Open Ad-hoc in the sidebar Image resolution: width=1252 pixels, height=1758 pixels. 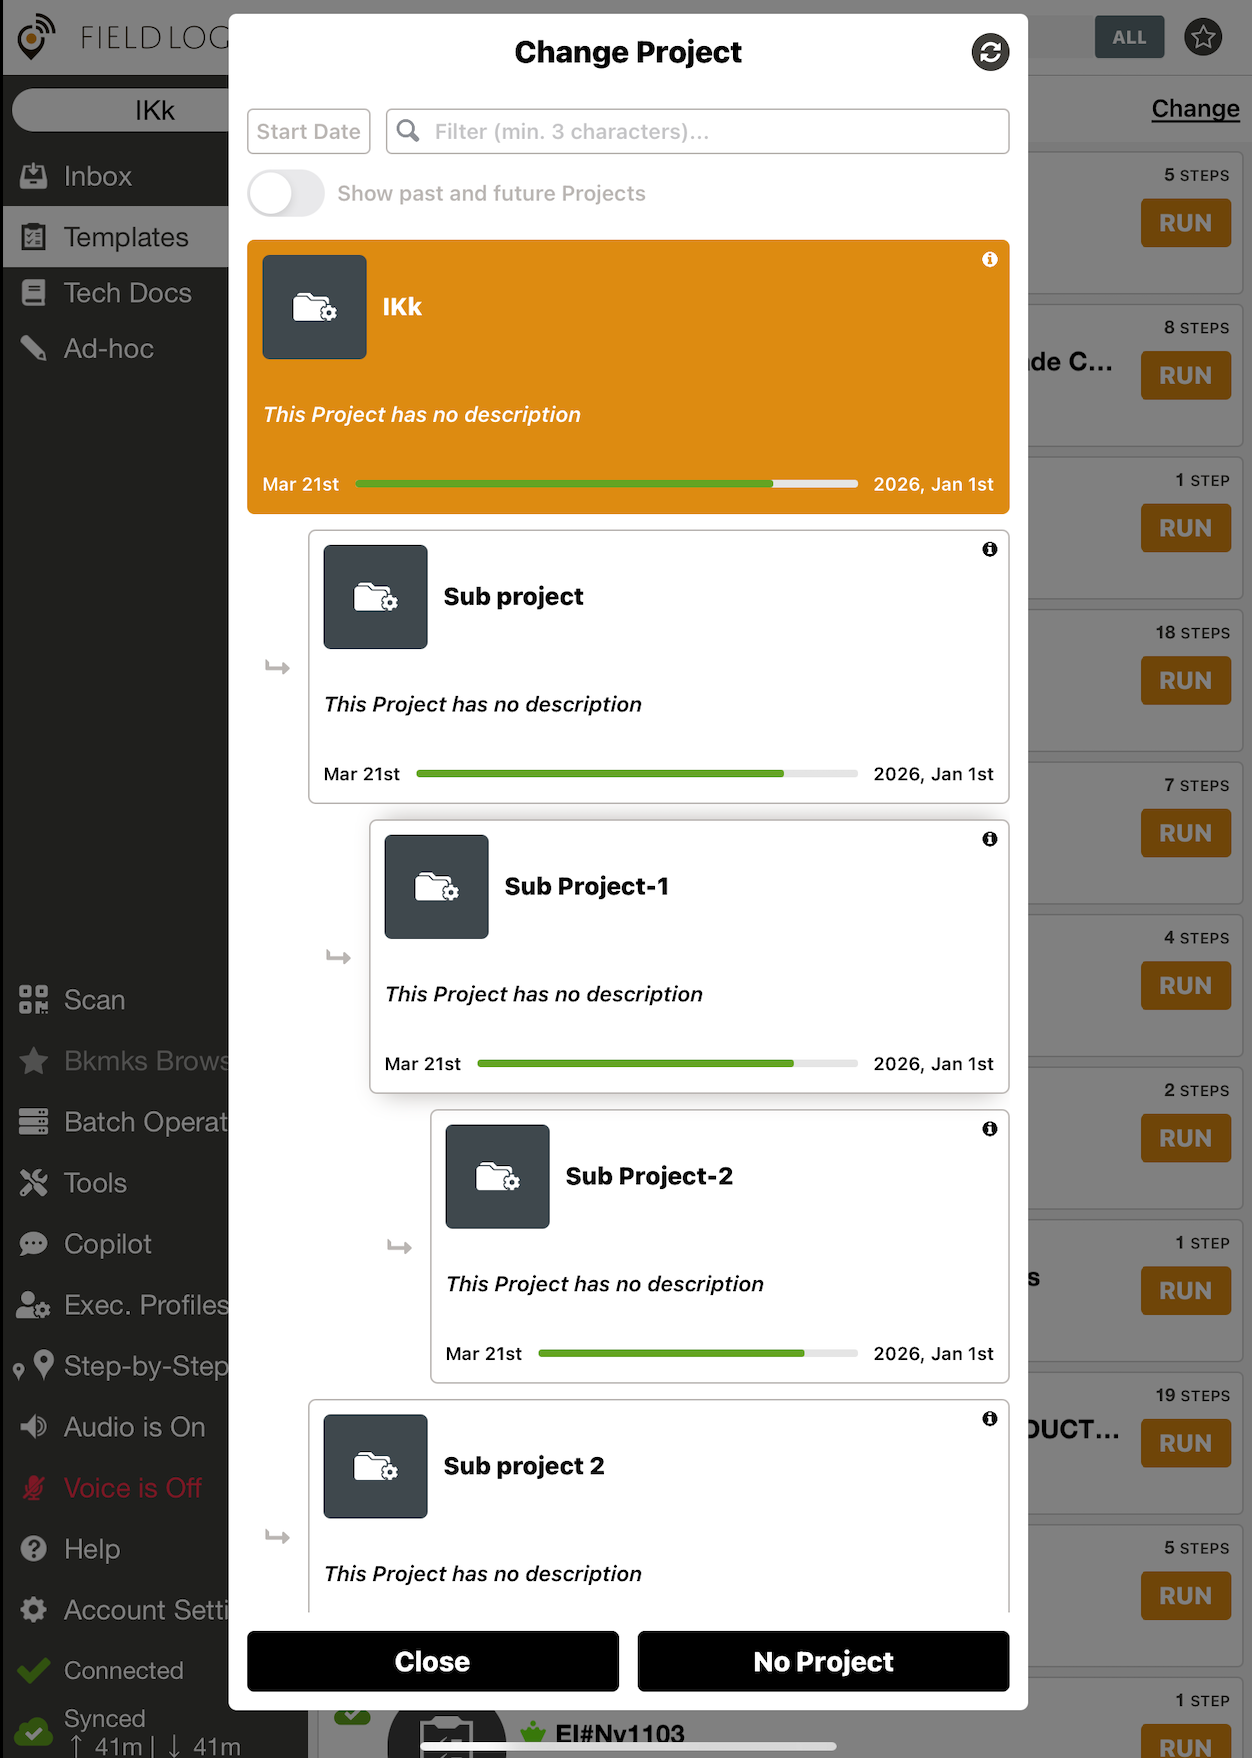[x=115, y=349]
